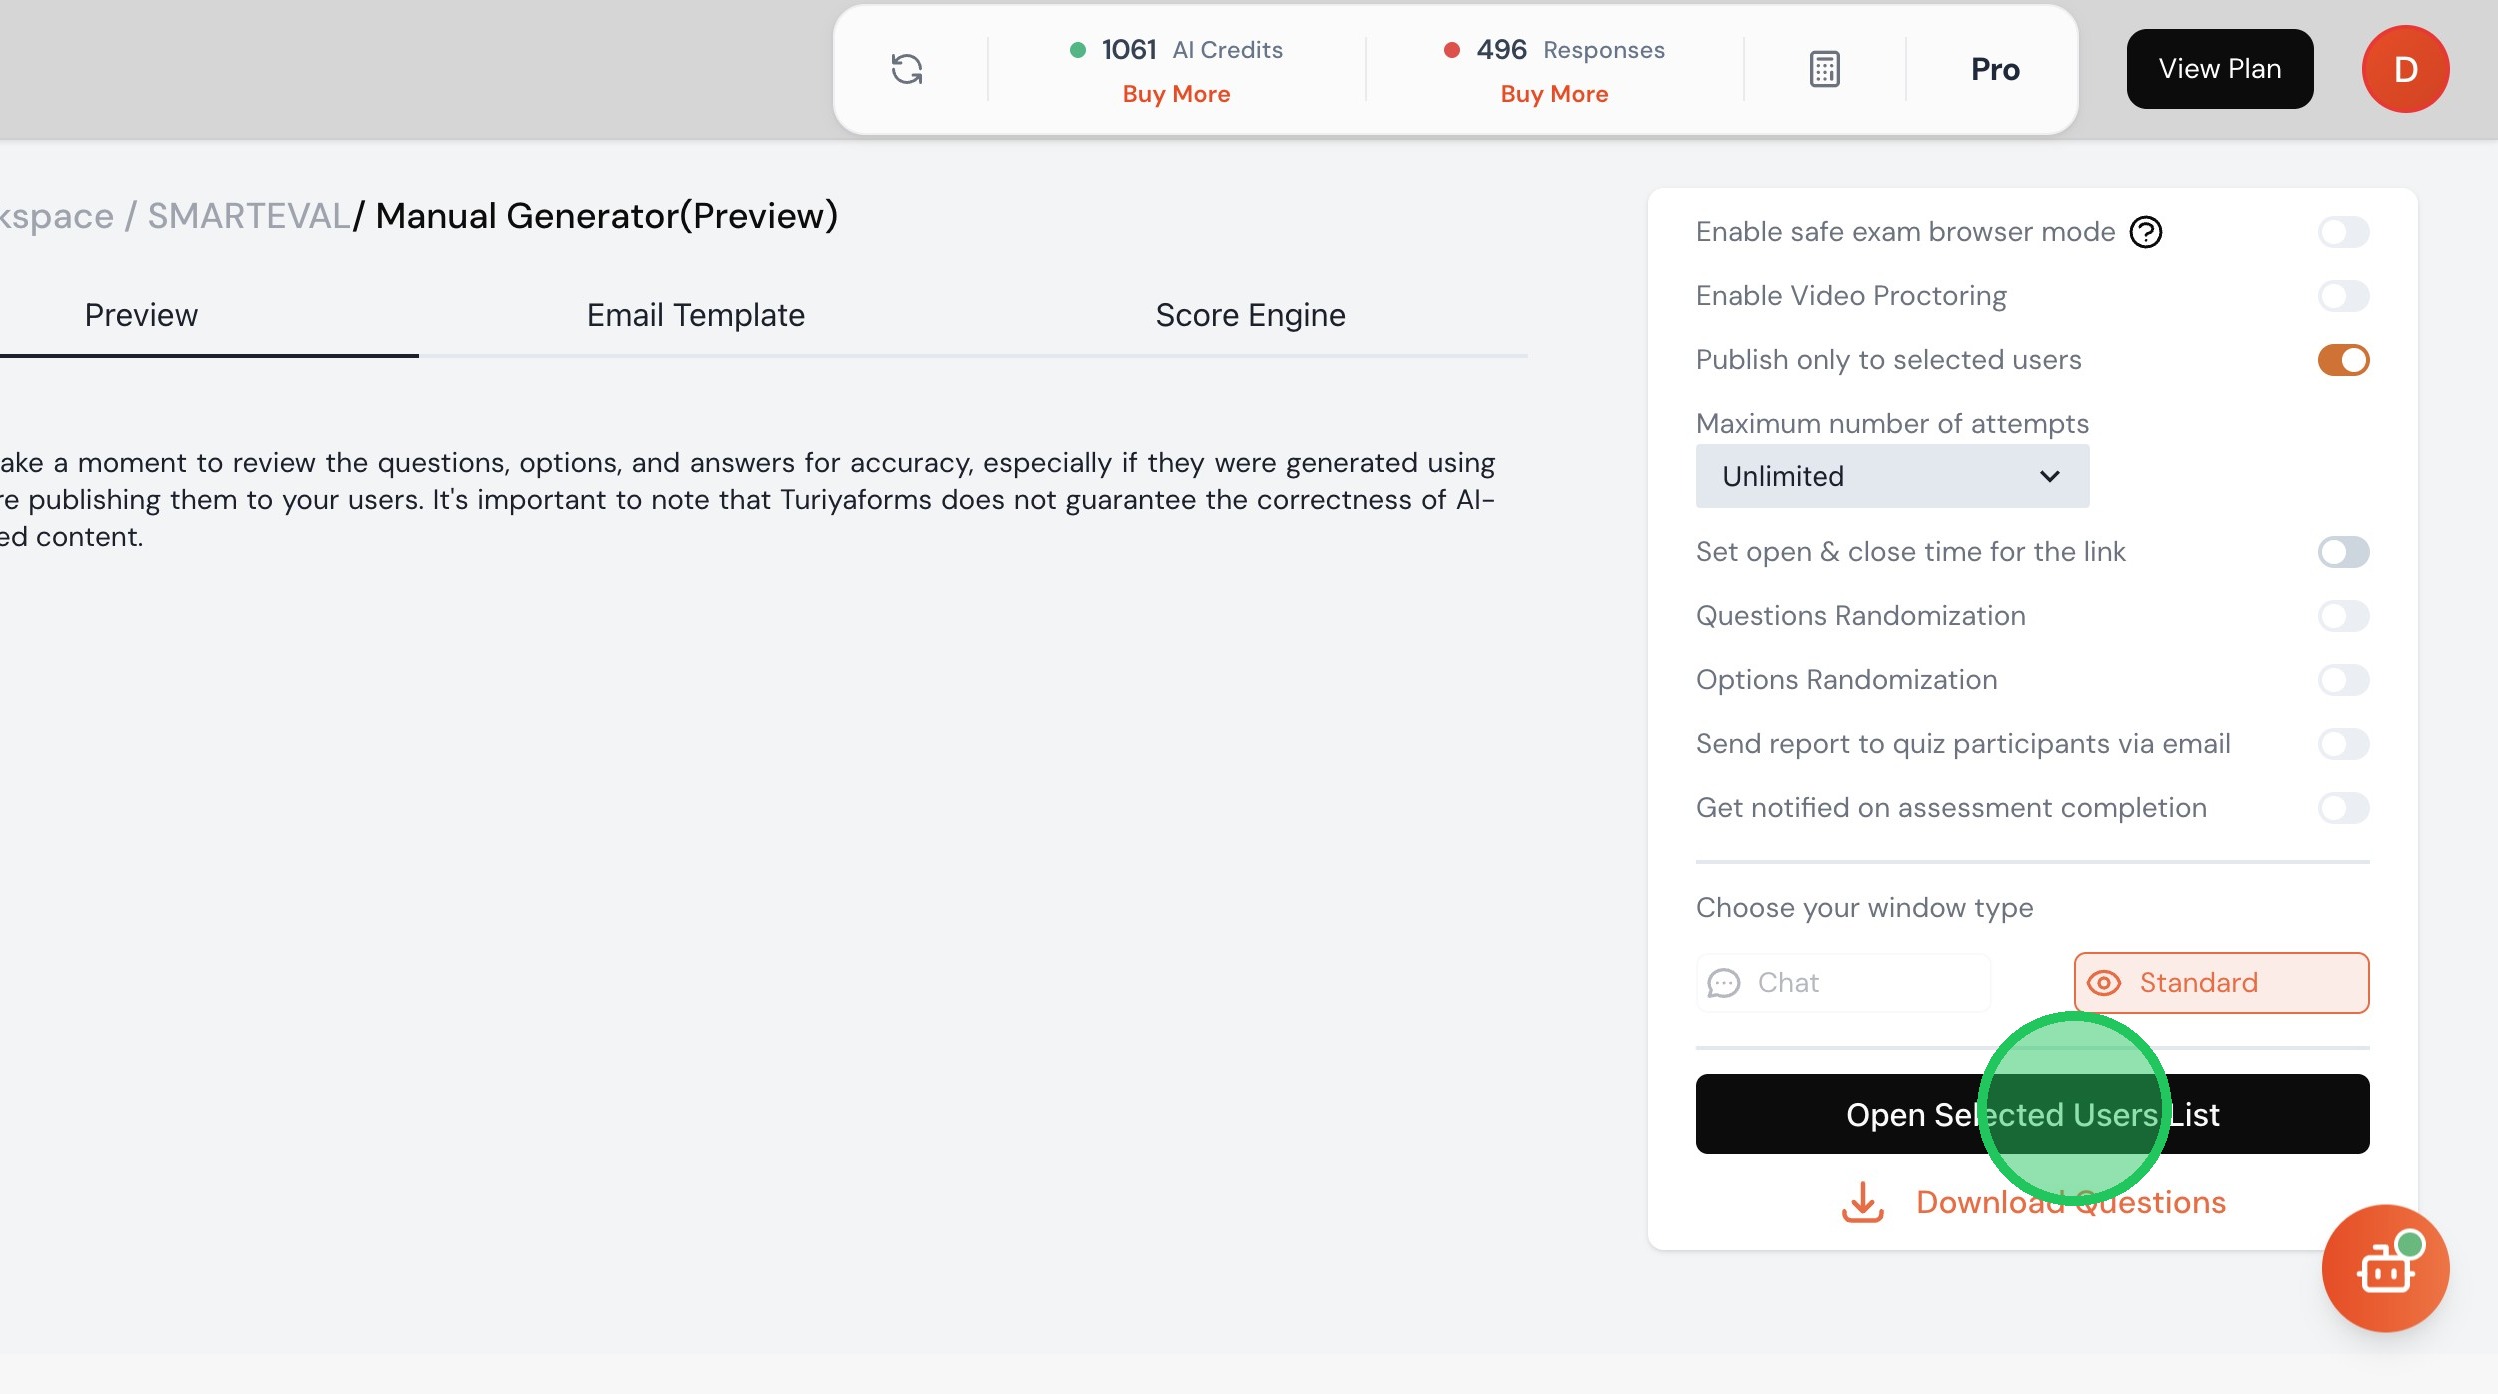Viewport: 2498px width, 1394px height.
Task: Click the refresh credits icon
Action: pyautogui.click(x=906, y=69)
